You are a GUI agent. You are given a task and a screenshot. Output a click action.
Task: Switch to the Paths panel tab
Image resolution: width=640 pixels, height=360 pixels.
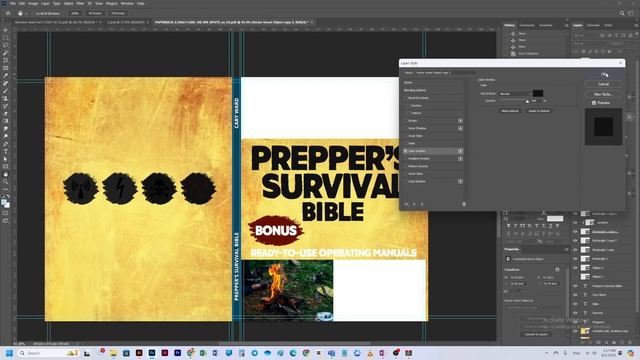(x=608, y=25)
